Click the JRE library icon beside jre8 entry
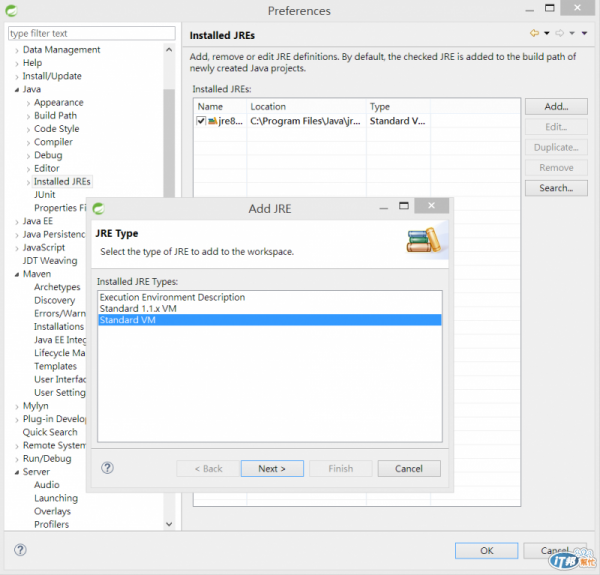The height and width of the screenshot is (575, 600). [x=212, y=121]
